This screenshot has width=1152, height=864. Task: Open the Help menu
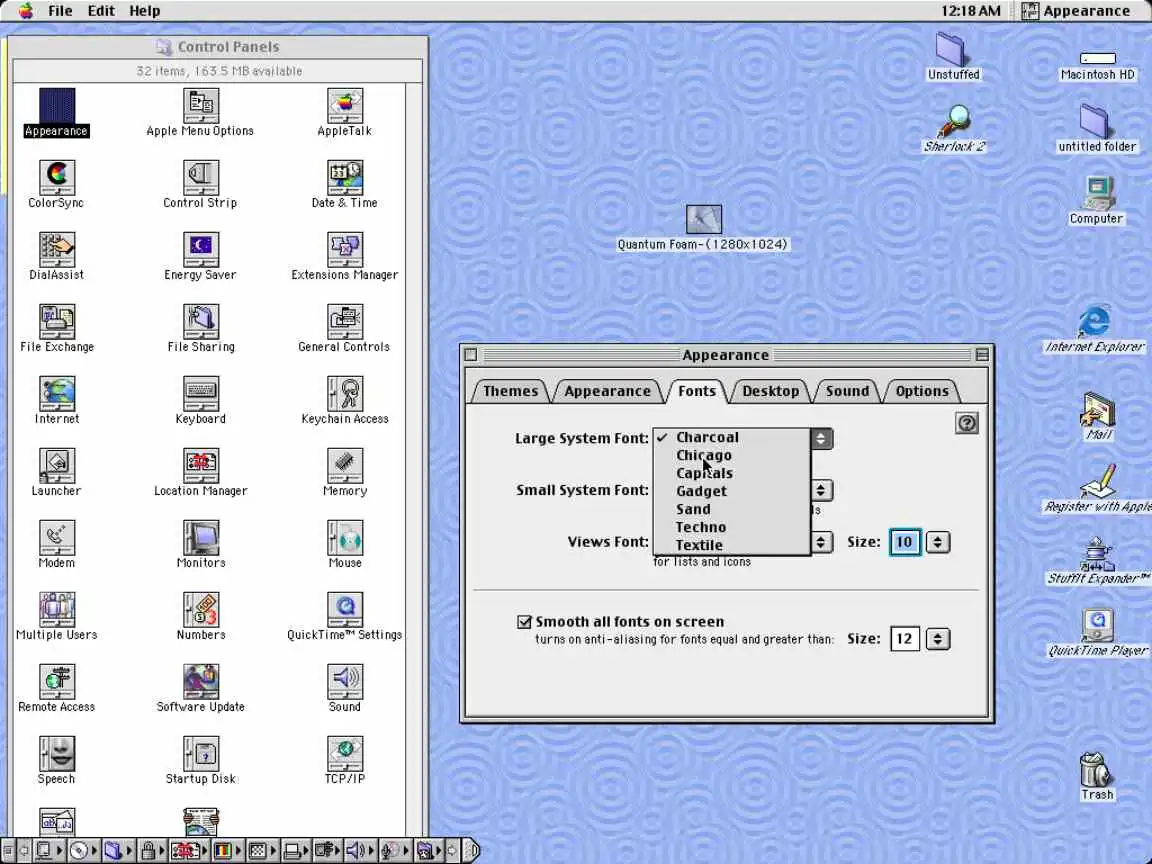[x=145, y=11]
